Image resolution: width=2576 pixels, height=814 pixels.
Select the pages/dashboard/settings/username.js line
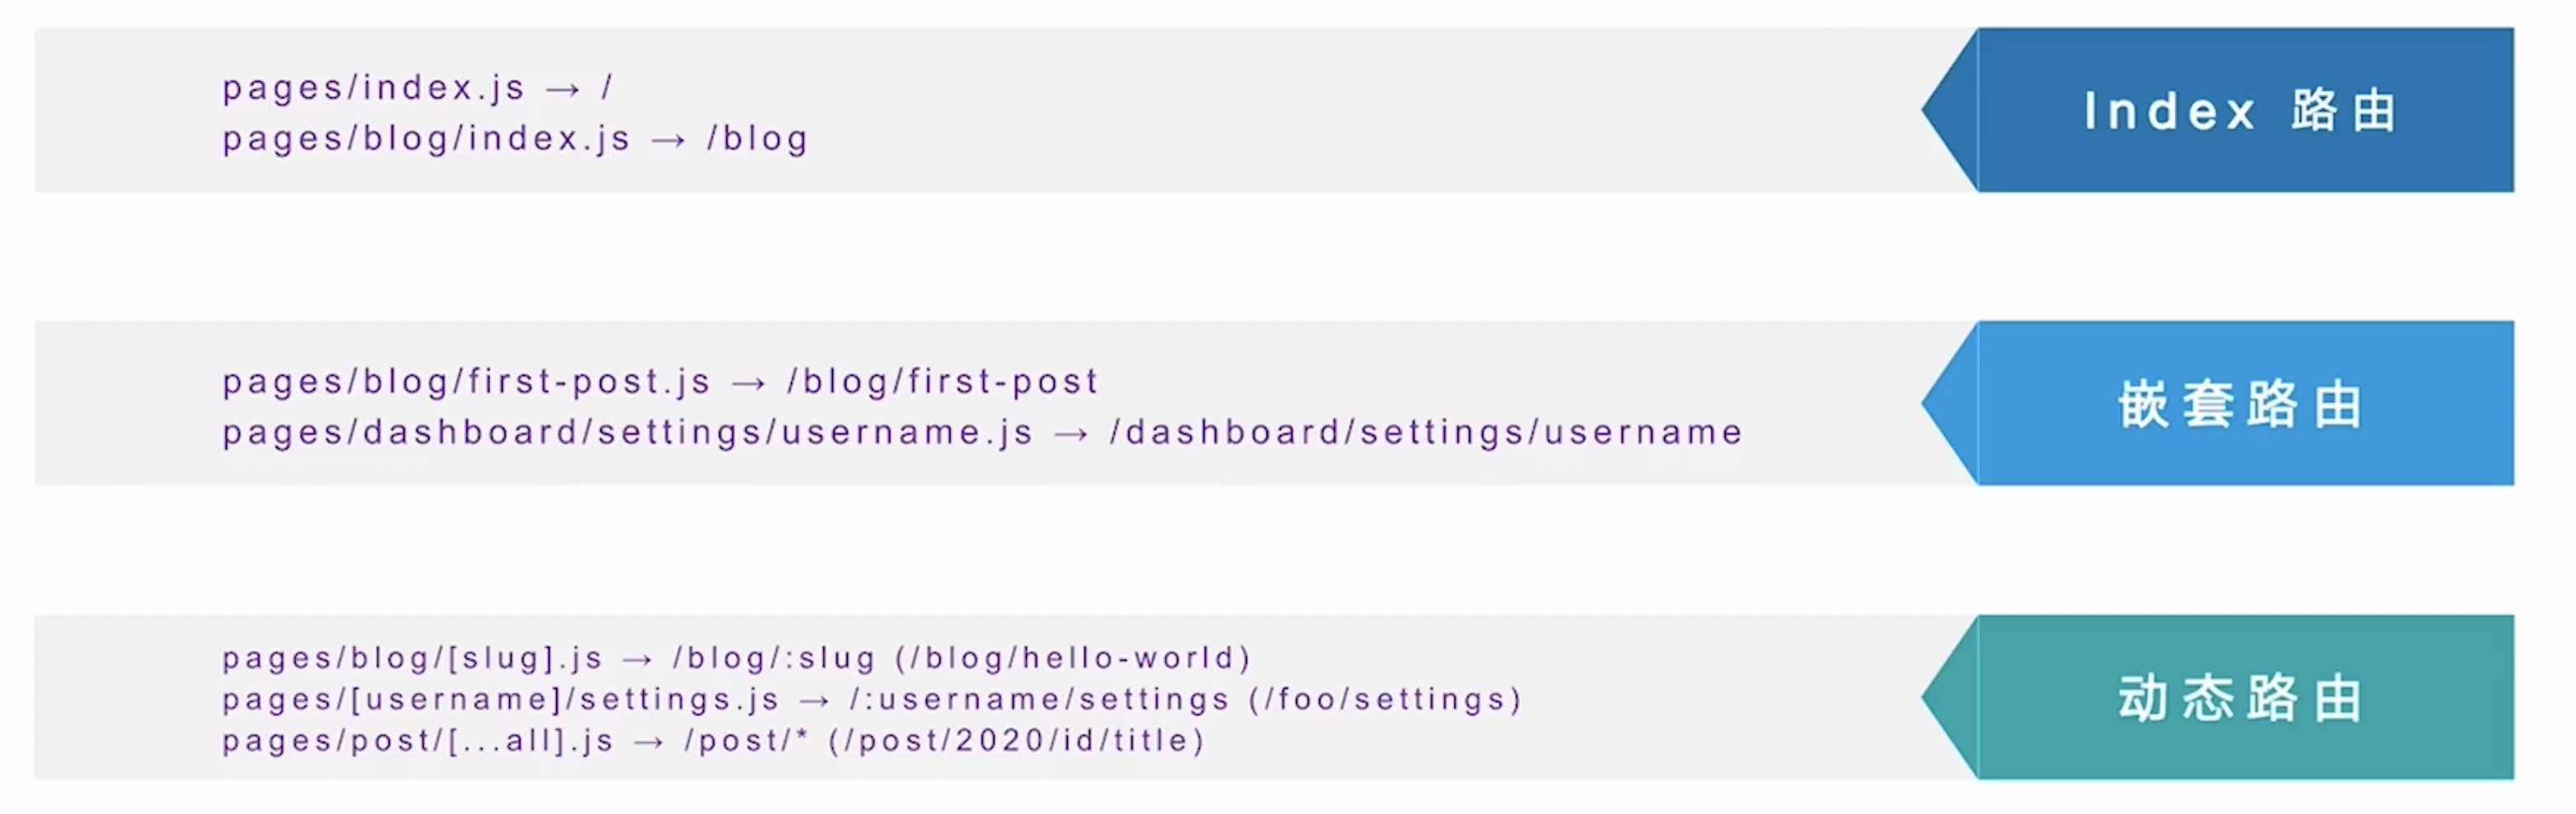click(982, 433)
